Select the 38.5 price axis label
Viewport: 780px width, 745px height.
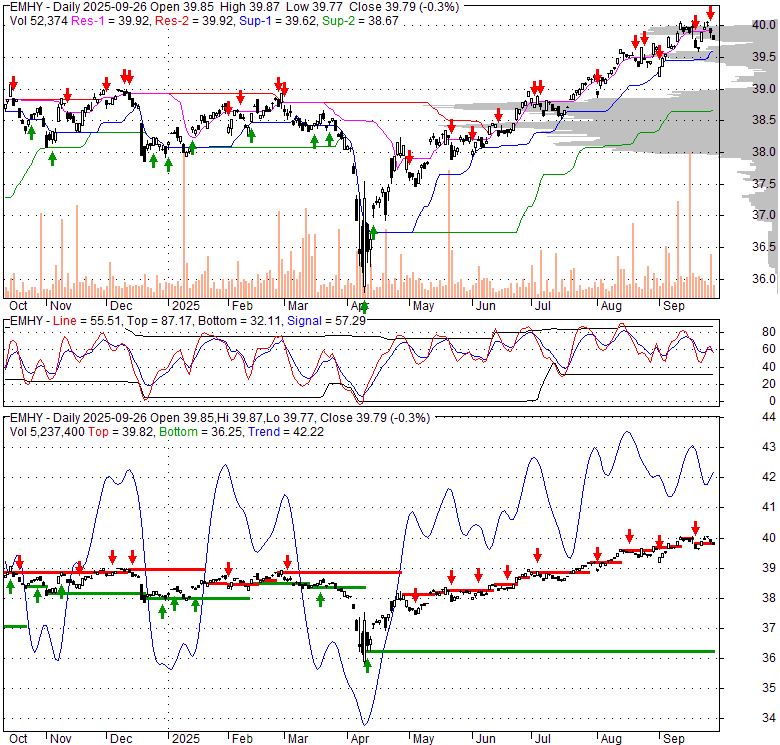764,120
